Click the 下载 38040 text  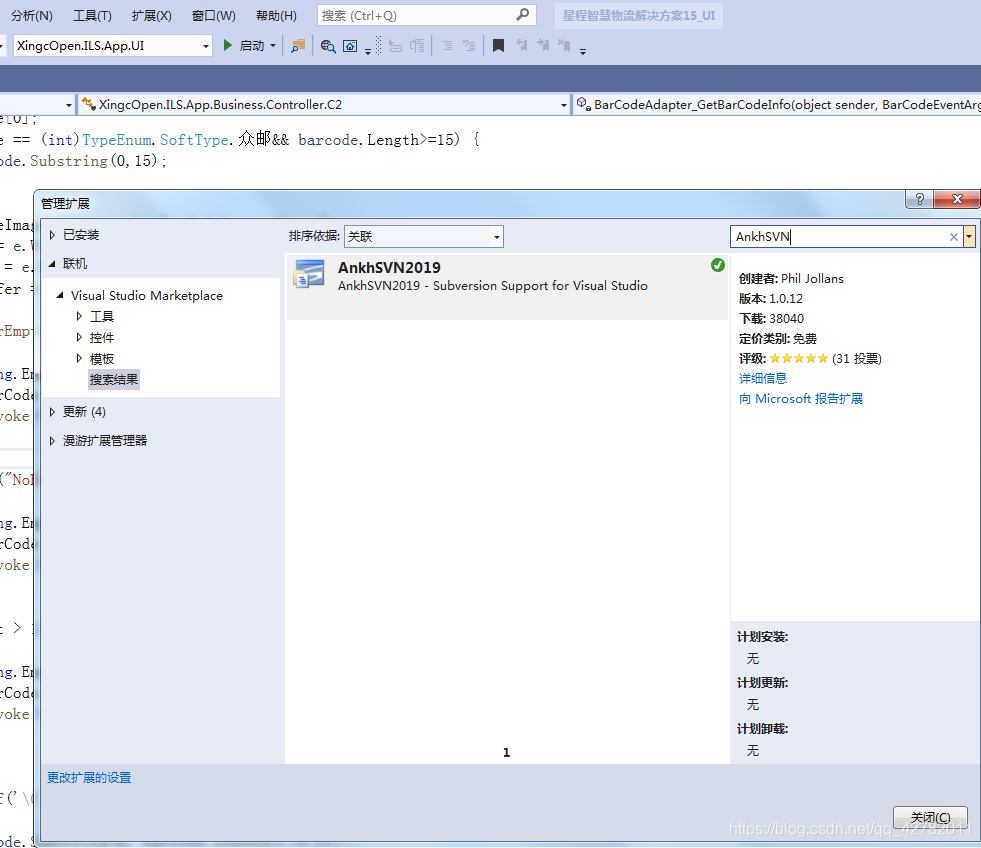pos(771,319)
